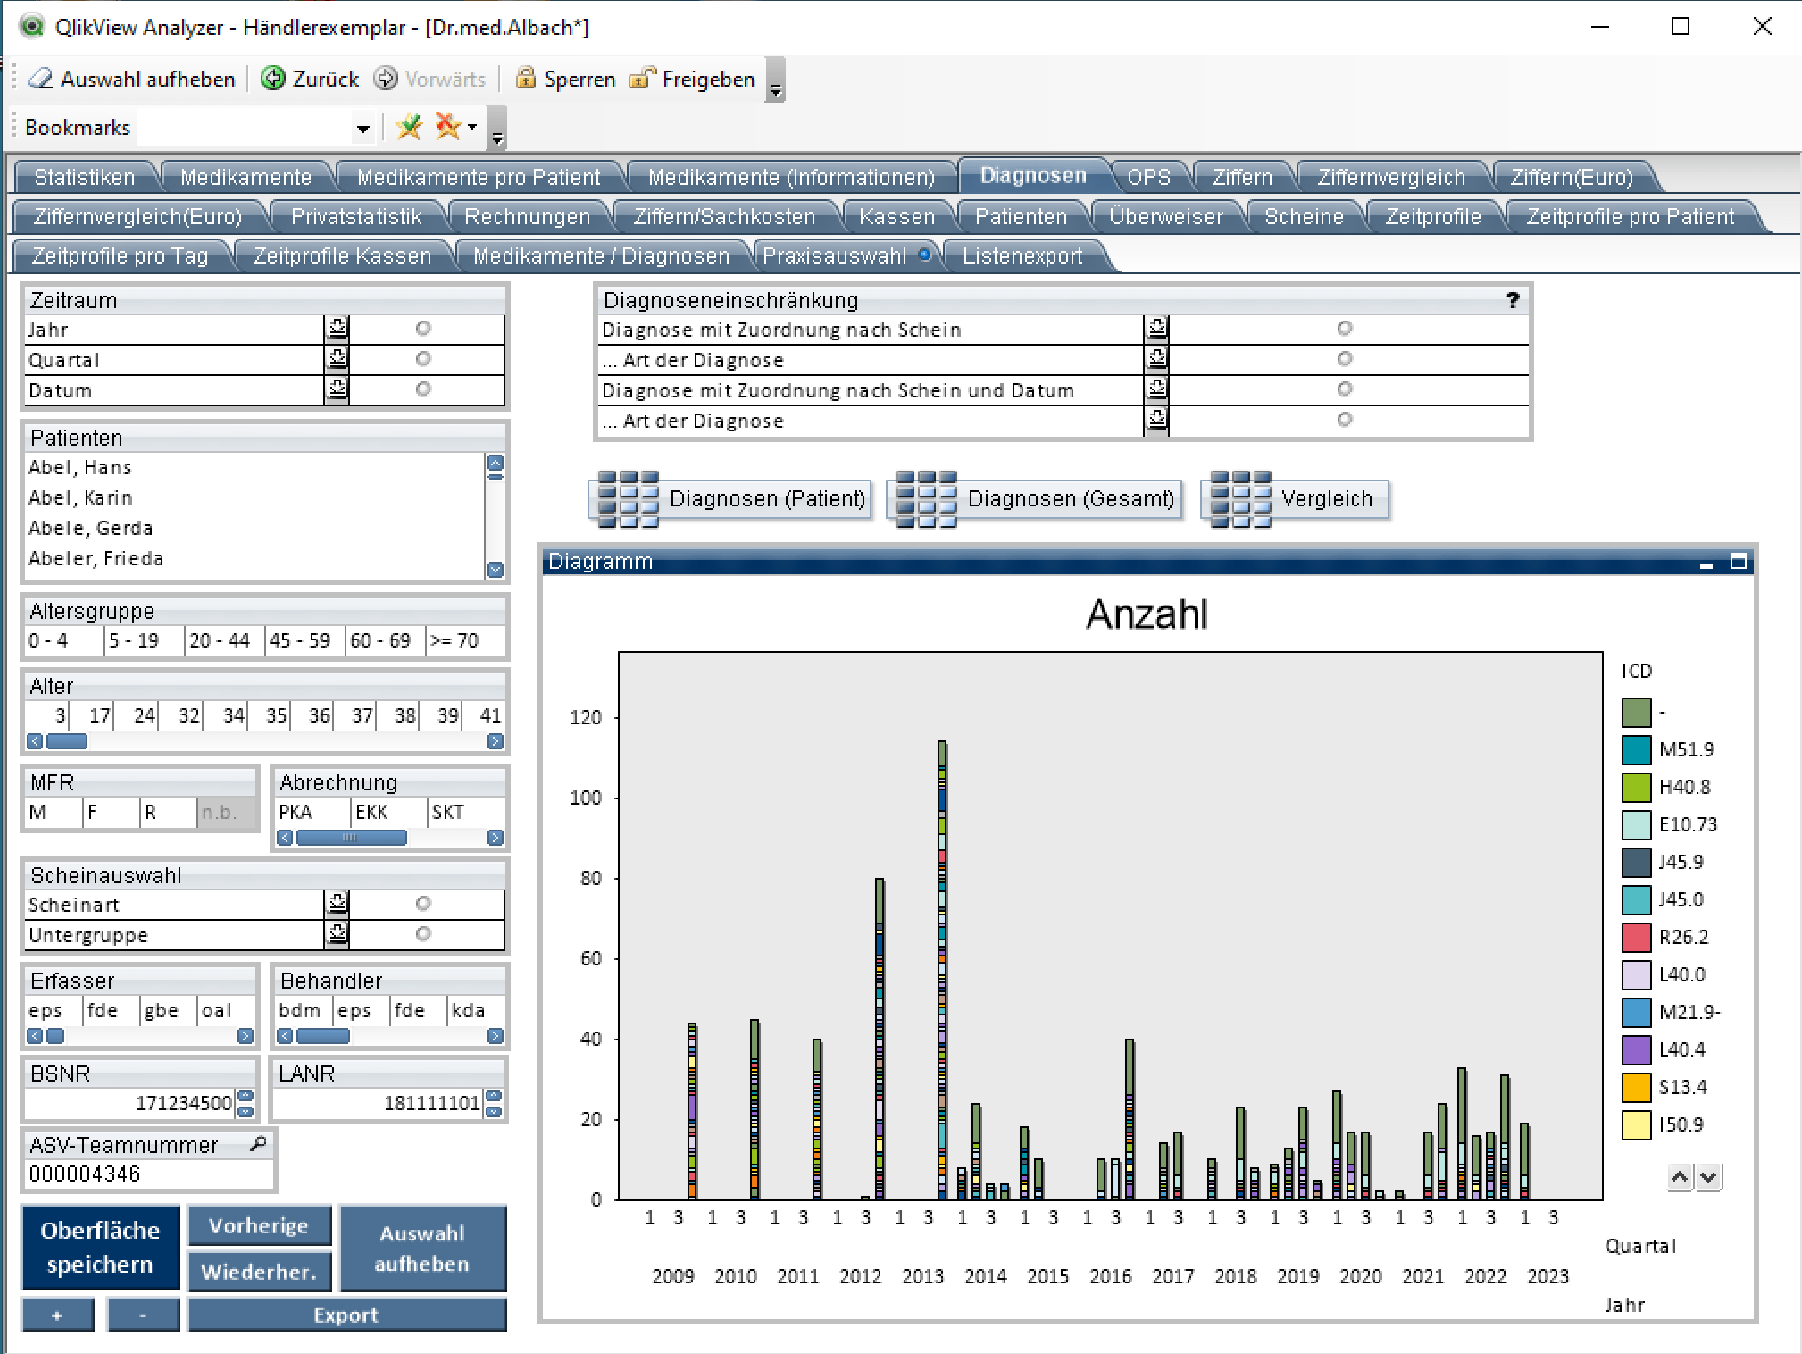
Task: Click the Freigeben unlock icon
Action: (642, 79)
